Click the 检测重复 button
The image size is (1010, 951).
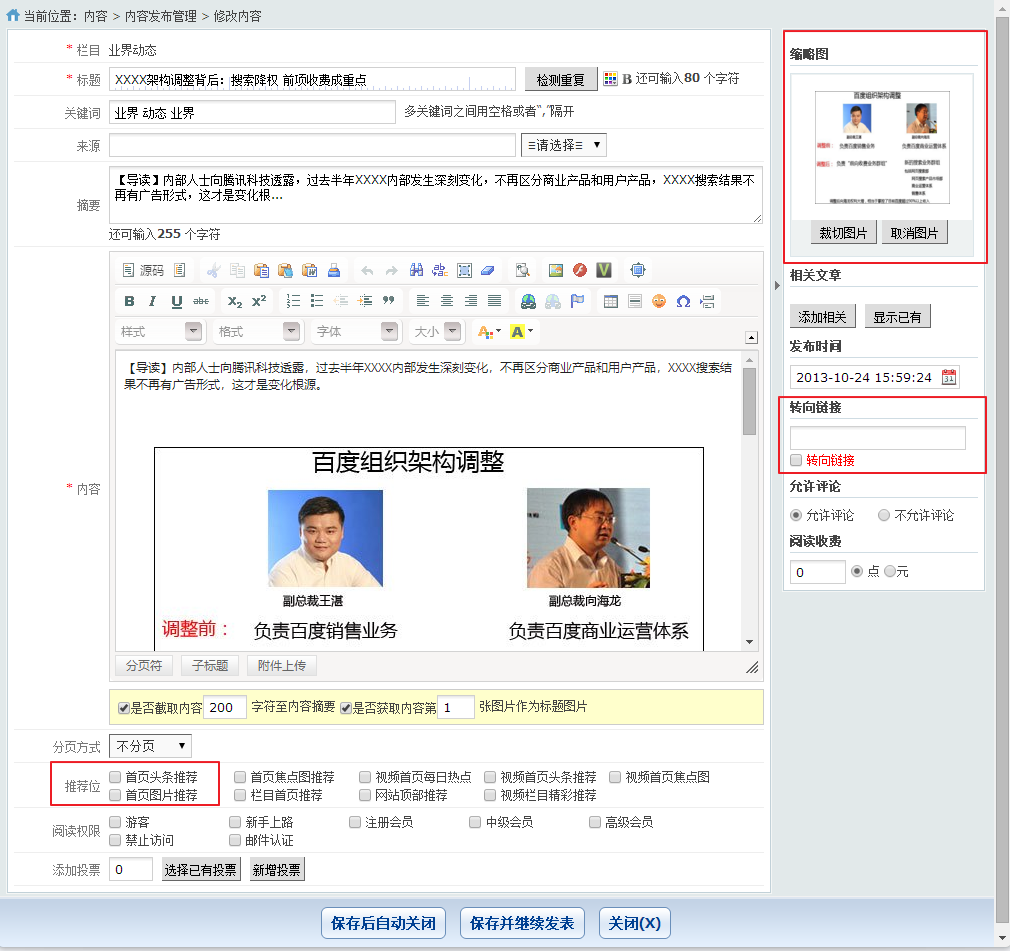[x=561, y=80]
